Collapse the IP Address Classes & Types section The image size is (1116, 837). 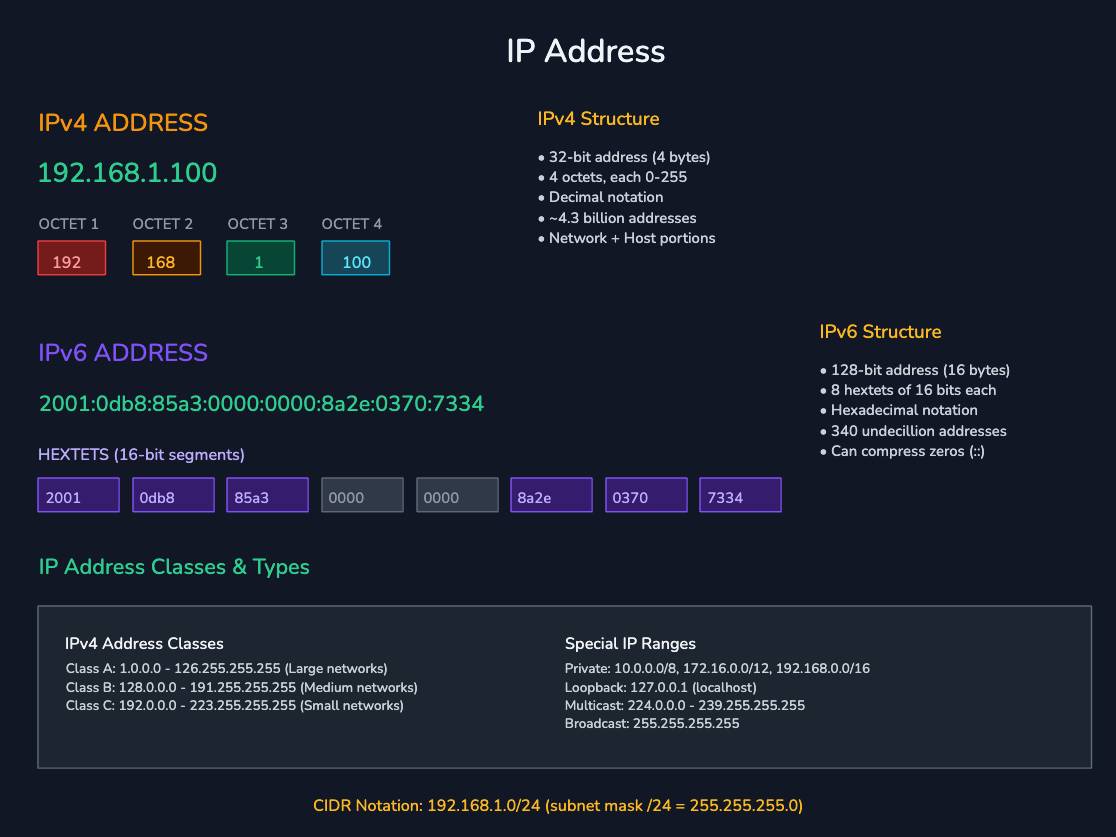(173, 566)
